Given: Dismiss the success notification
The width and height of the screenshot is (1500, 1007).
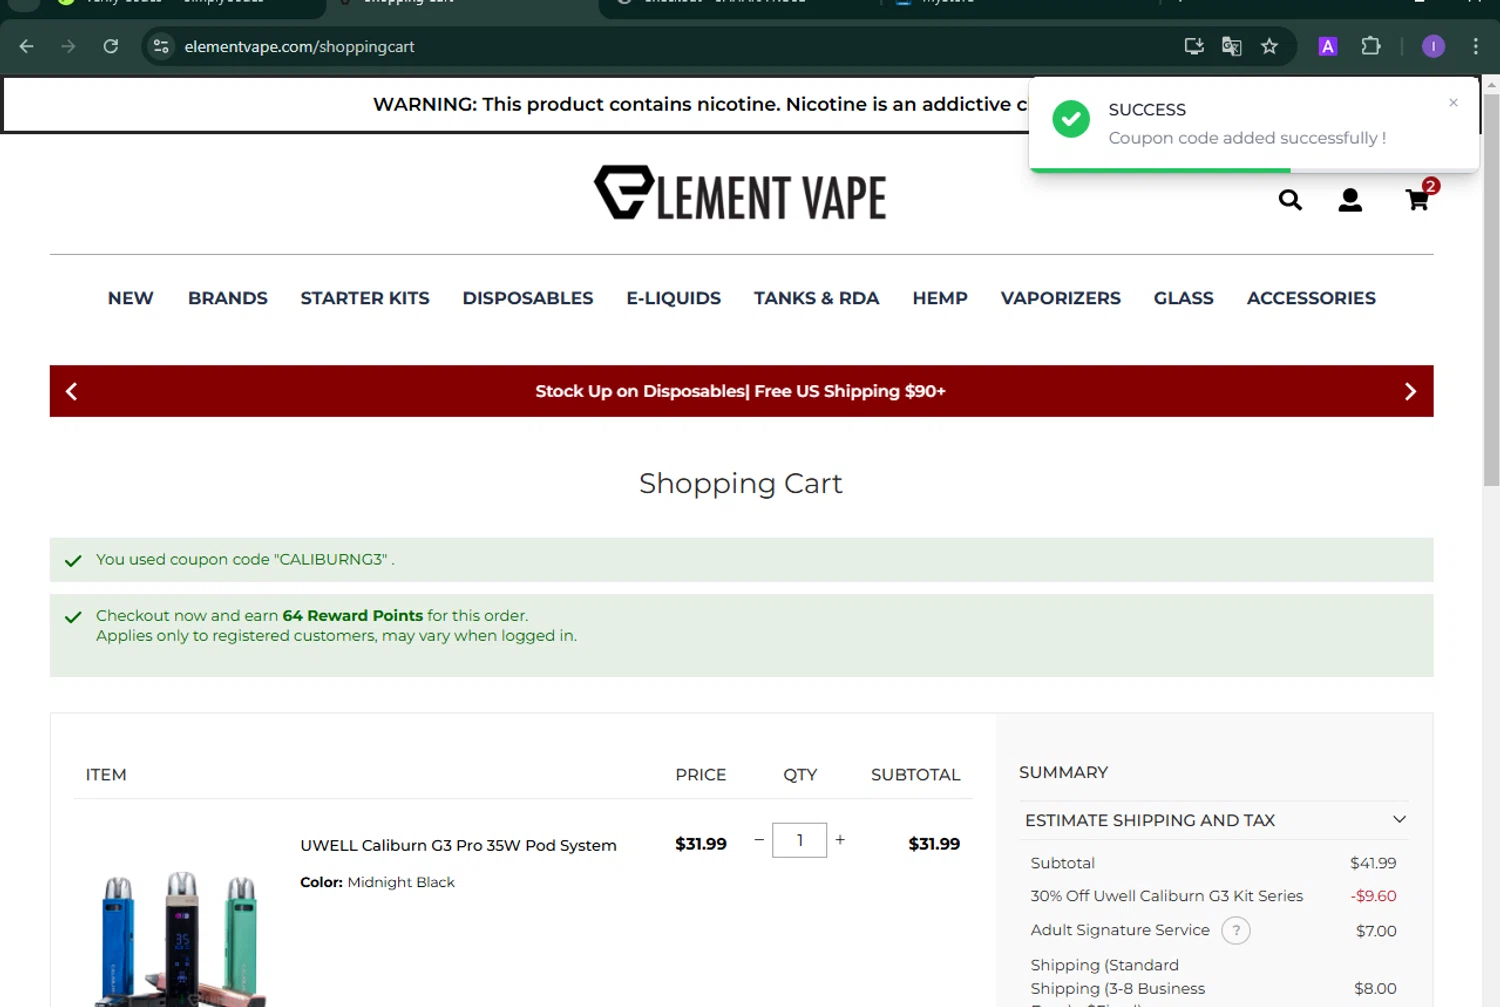Looking at the screenshot, I should point(1453,103).
